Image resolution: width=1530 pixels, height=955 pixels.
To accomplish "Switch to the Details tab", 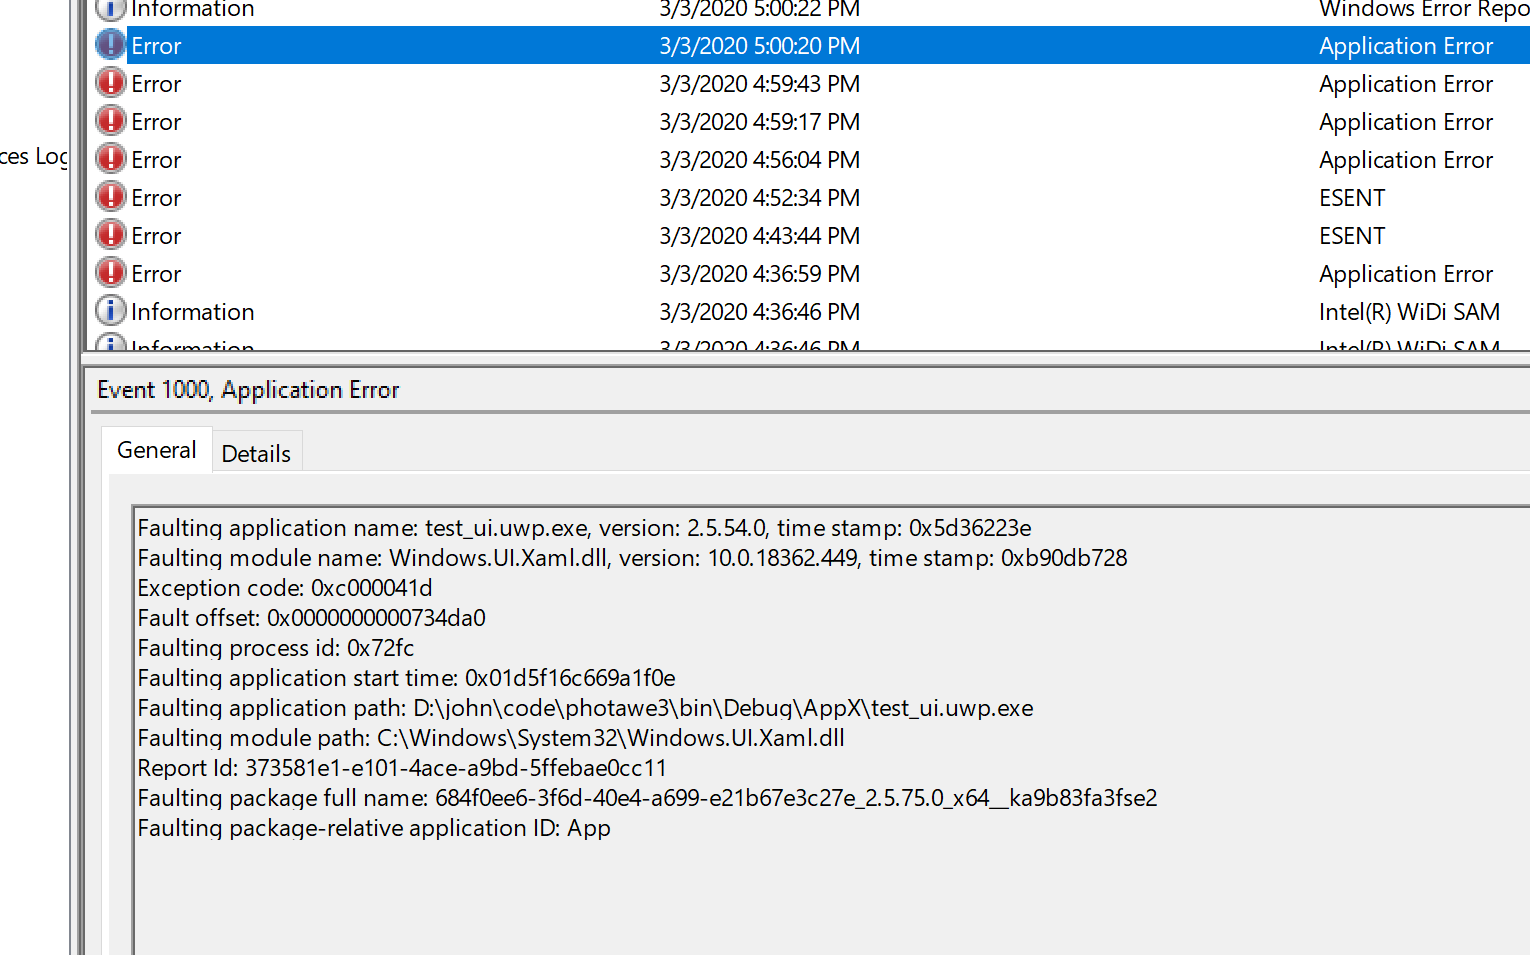I will (x=256, y=452).
